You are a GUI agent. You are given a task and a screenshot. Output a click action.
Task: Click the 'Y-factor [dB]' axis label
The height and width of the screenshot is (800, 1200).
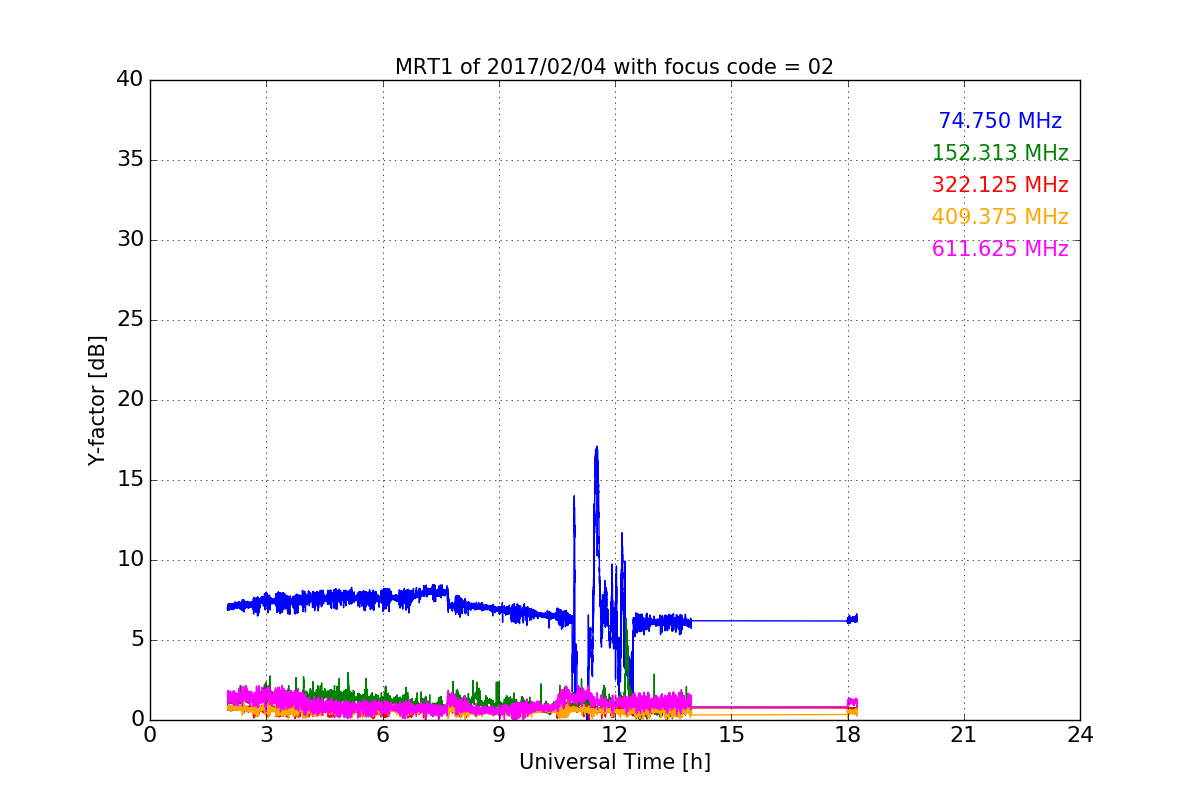97,400
